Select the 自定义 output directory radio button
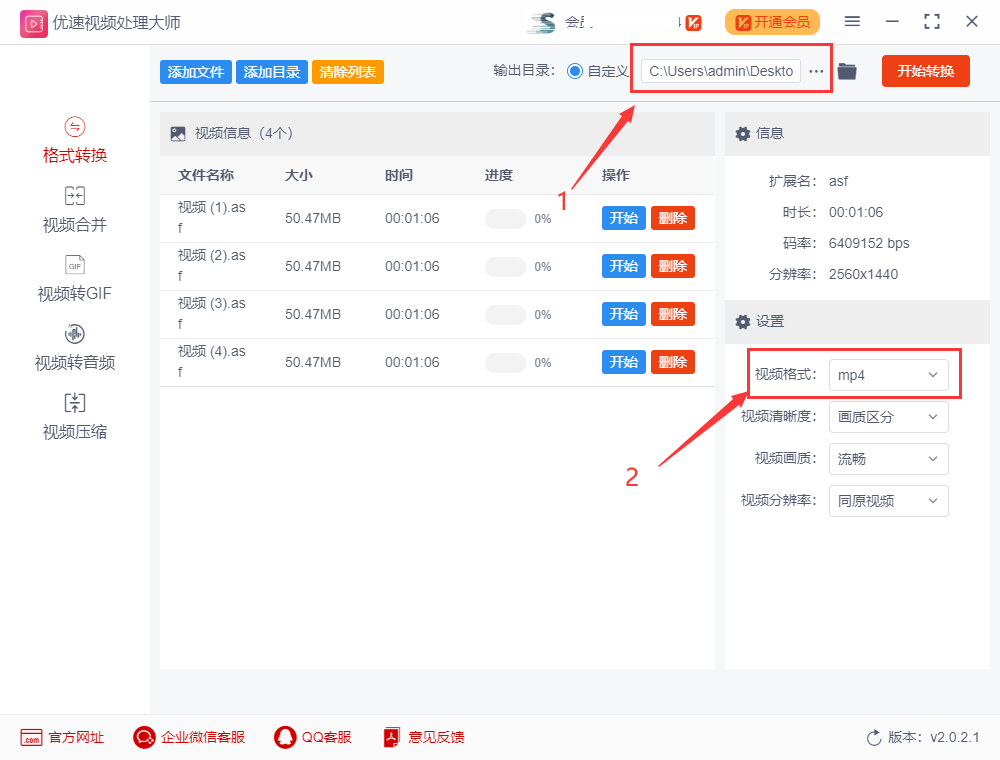 (575, 71)
